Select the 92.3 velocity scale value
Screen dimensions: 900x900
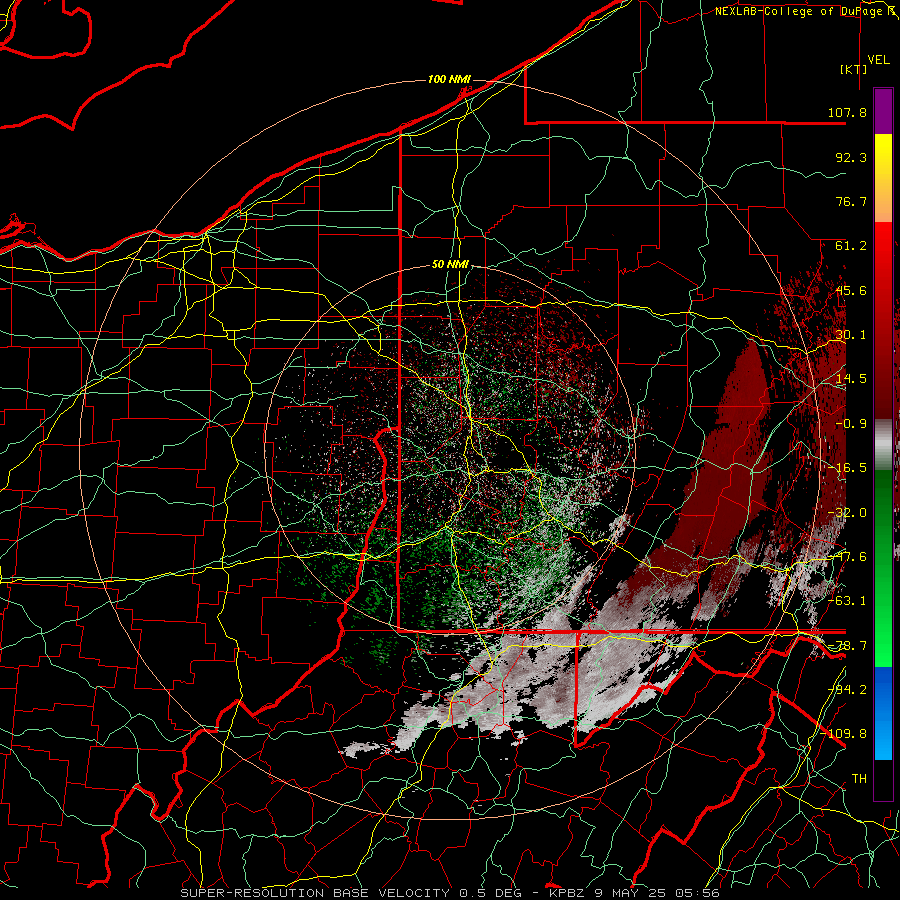pos(851,157)
